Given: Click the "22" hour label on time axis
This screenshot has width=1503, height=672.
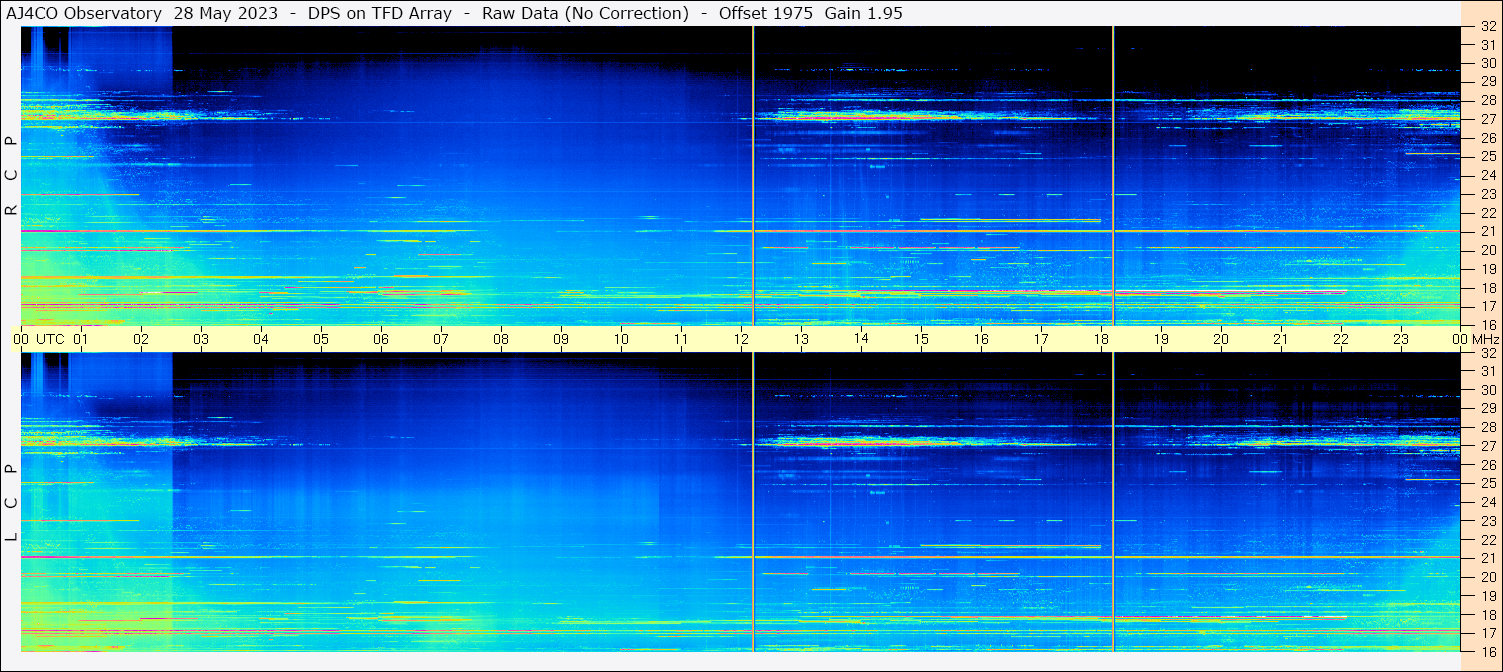Looking at the screenshot, I should [x=1341, y=339].
